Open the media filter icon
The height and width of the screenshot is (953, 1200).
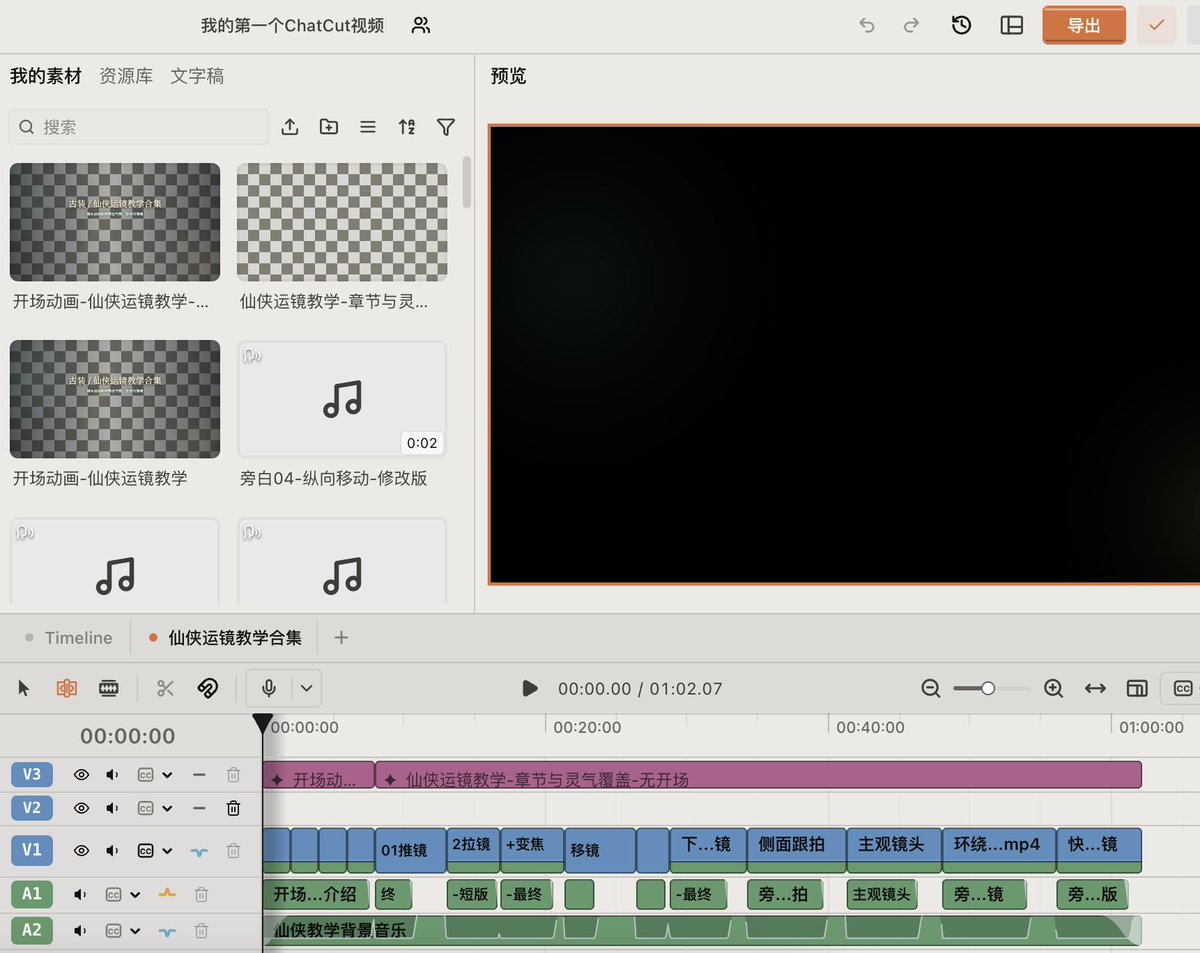pyautogui.click(x=446, y=127)
